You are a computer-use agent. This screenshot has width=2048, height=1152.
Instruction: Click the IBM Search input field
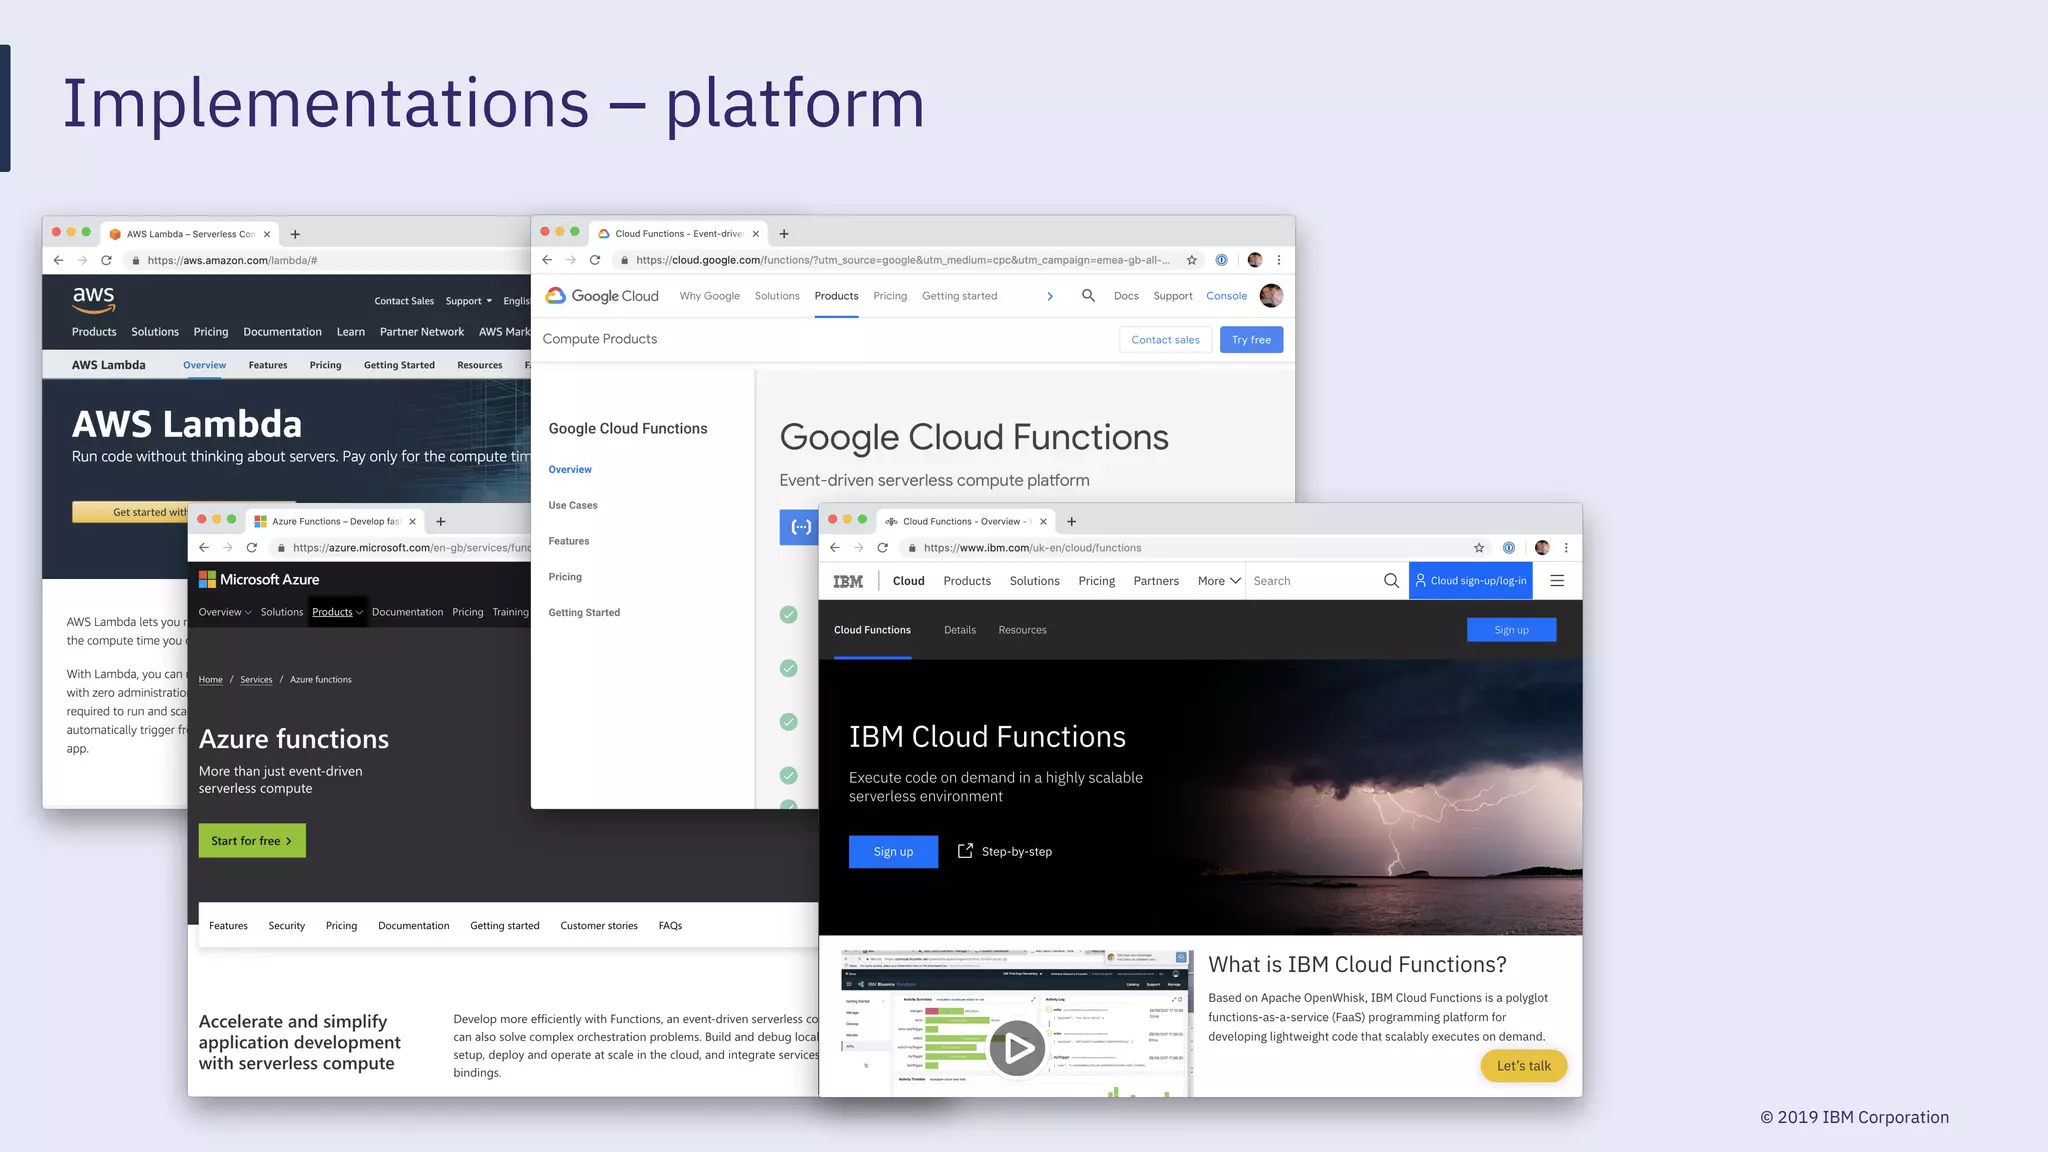click(1315, 581)
